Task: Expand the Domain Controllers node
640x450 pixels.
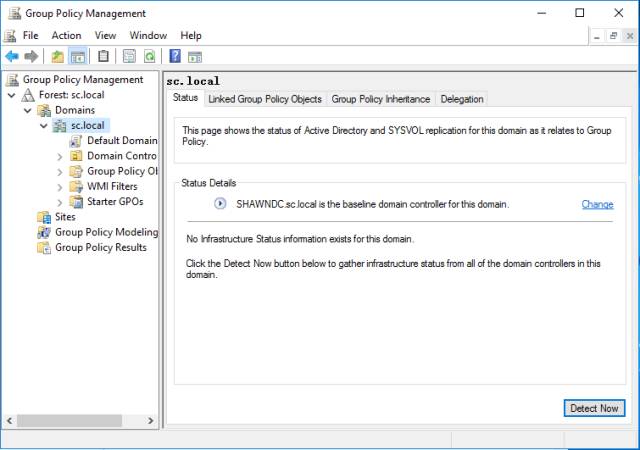Action: 60,157
